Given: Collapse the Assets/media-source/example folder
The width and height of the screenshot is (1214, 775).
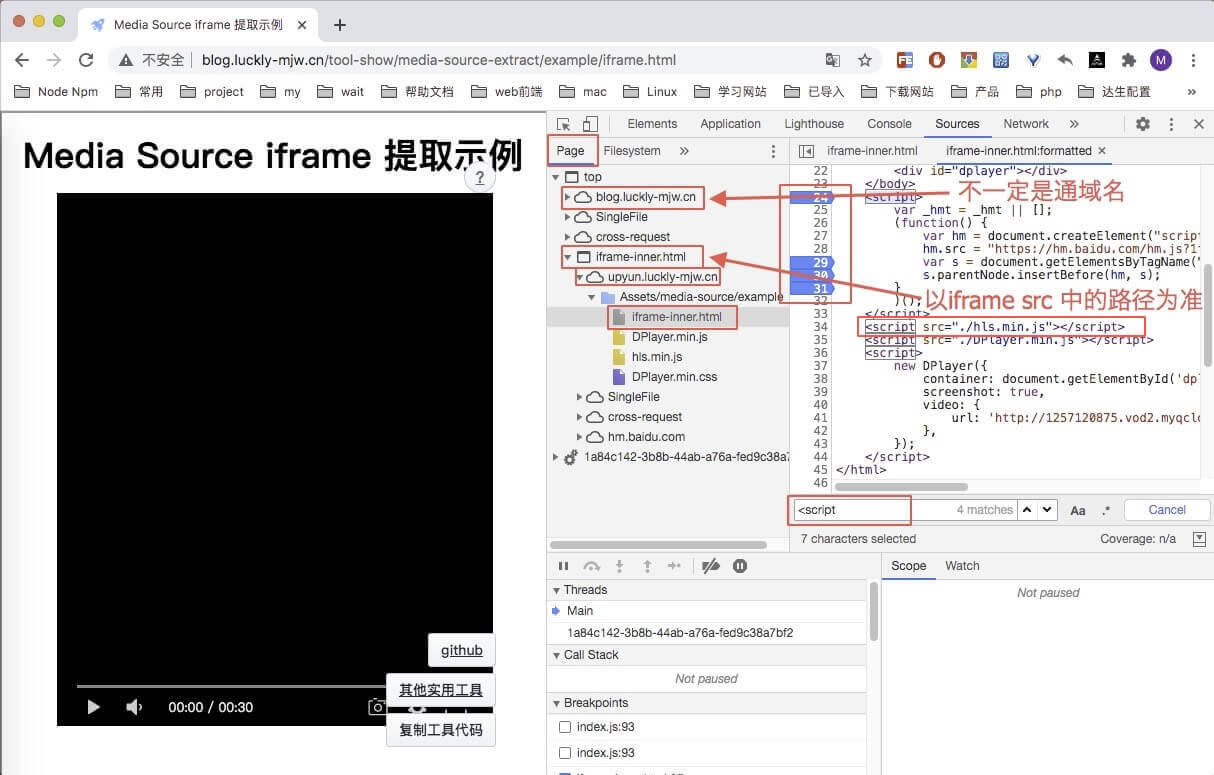Looking at the screenshot, I should pyautogui.click(x=592, y=297).
